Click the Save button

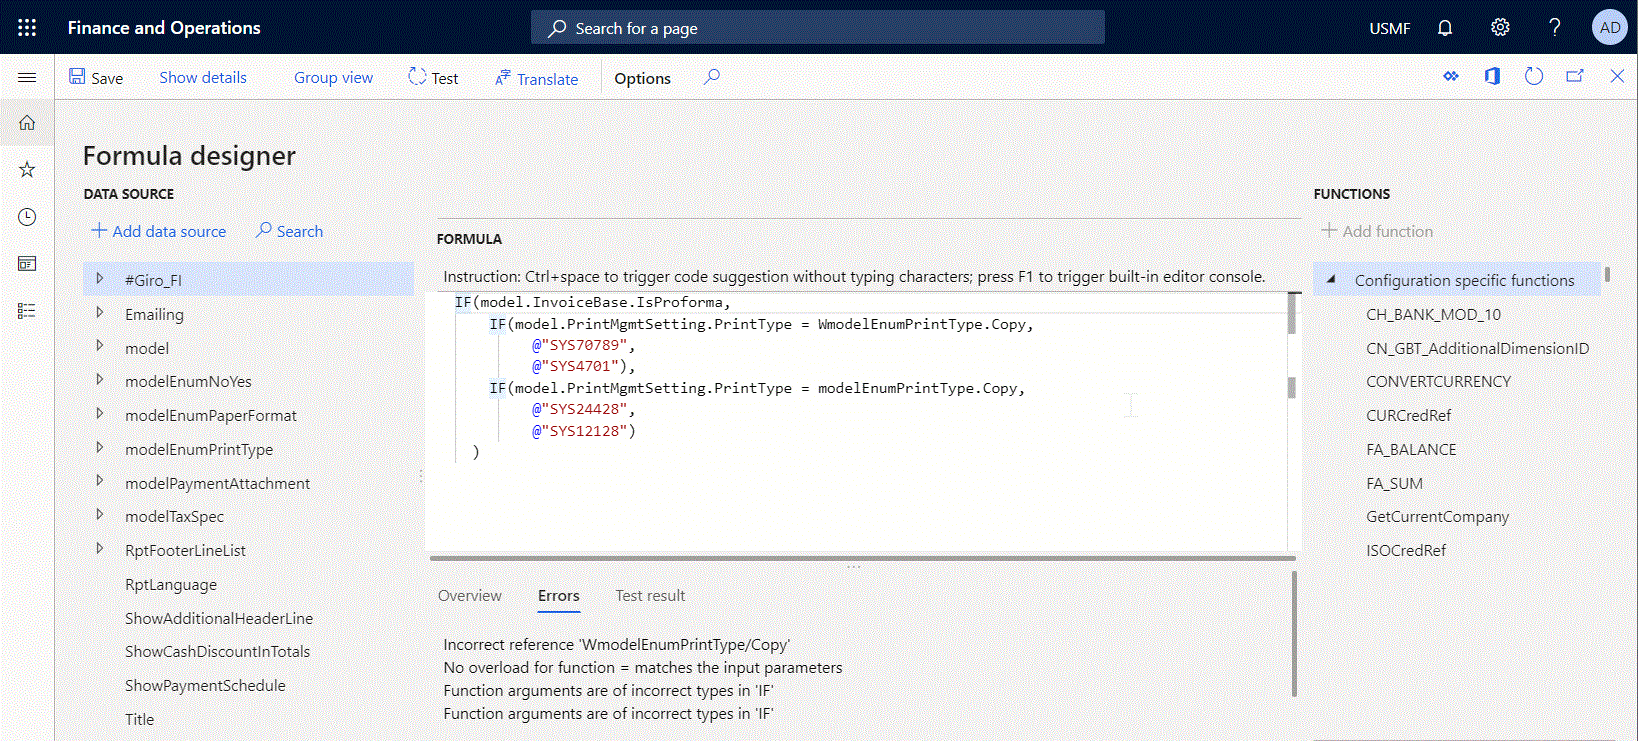point(96,78)
